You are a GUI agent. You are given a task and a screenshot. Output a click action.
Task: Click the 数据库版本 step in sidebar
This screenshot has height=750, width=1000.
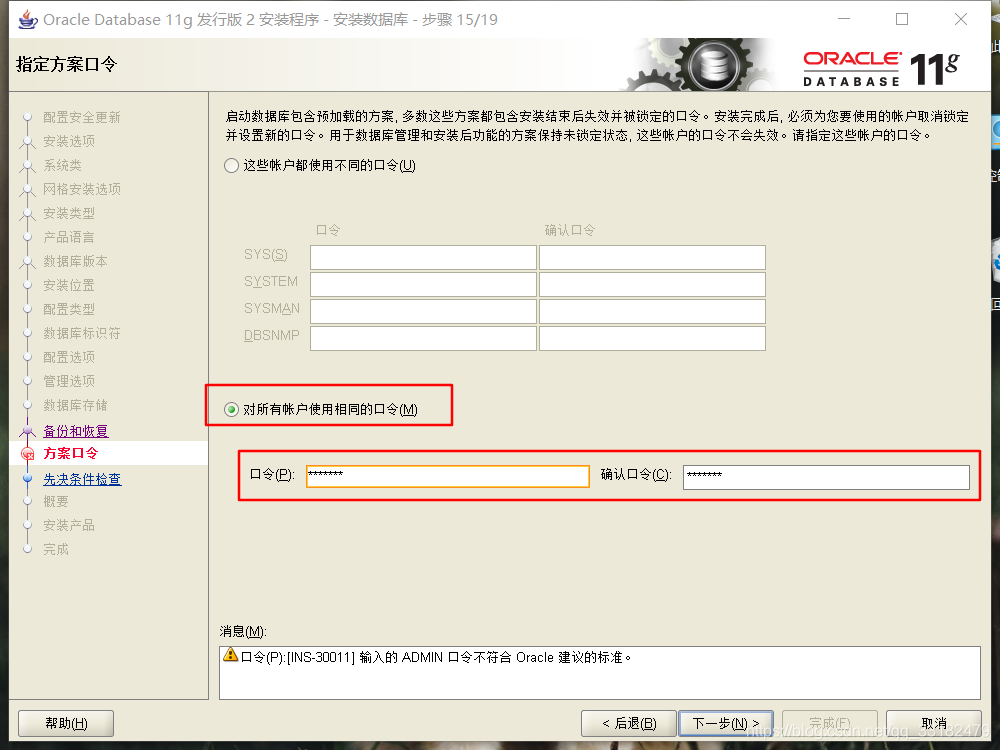[x=75, y=261]
